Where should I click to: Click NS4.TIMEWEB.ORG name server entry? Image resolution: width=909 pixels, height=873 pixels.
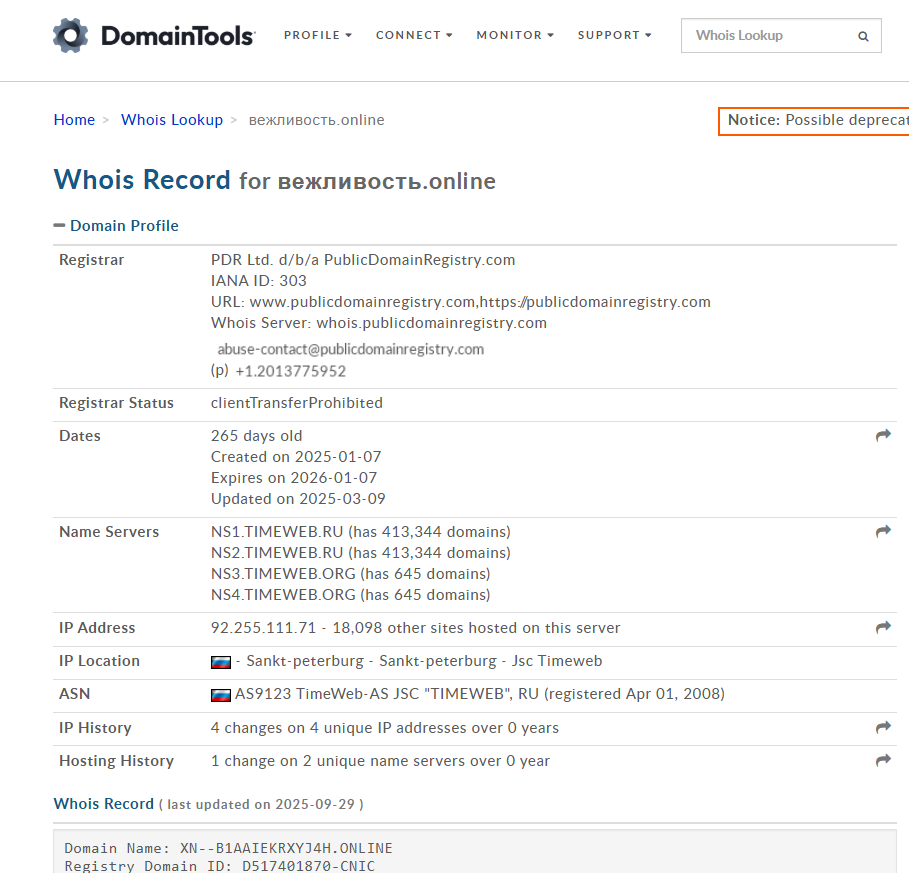click(351, 595)
